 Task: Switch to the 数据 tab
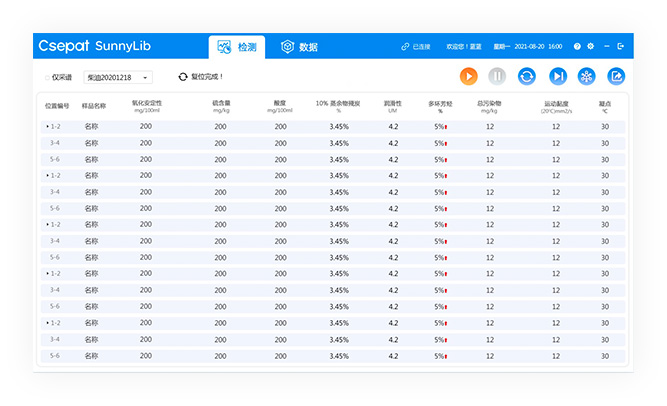click(x=299, y=47)
